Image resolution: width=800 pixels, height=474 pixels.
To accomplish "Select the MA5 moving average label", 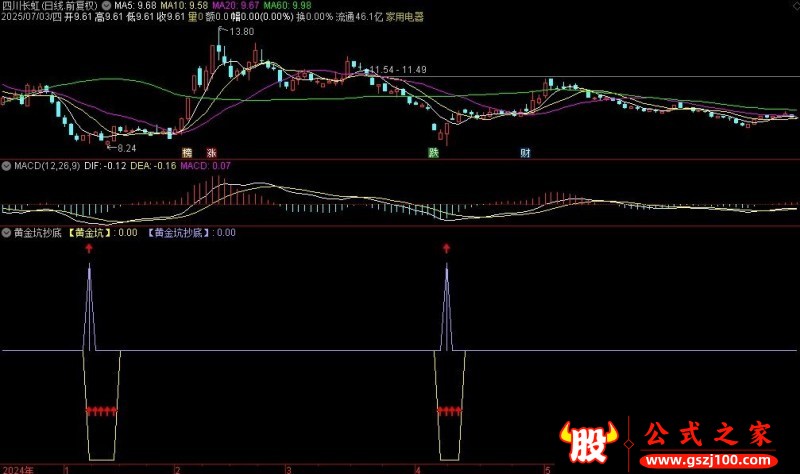I will tap(136, 6).
